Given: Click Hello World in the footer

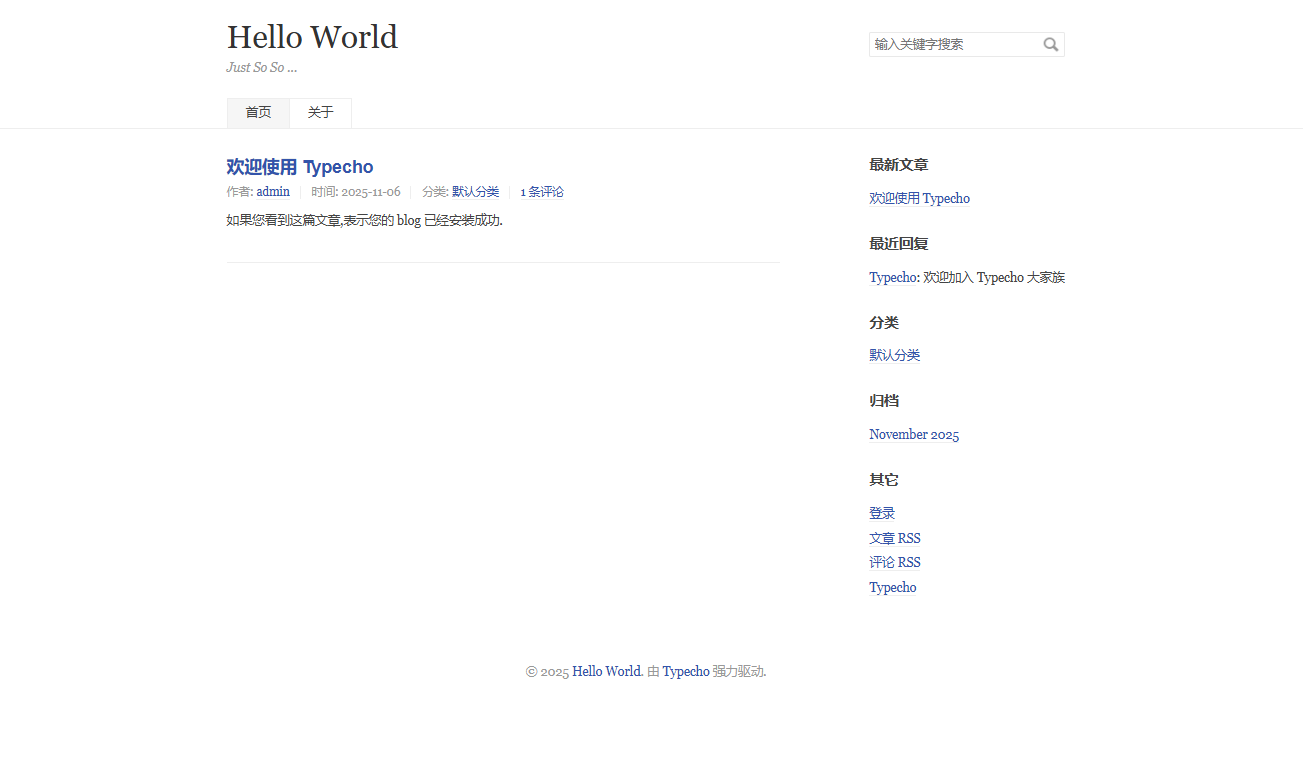Looking at the screenshot, I should [x=606, y=671].
